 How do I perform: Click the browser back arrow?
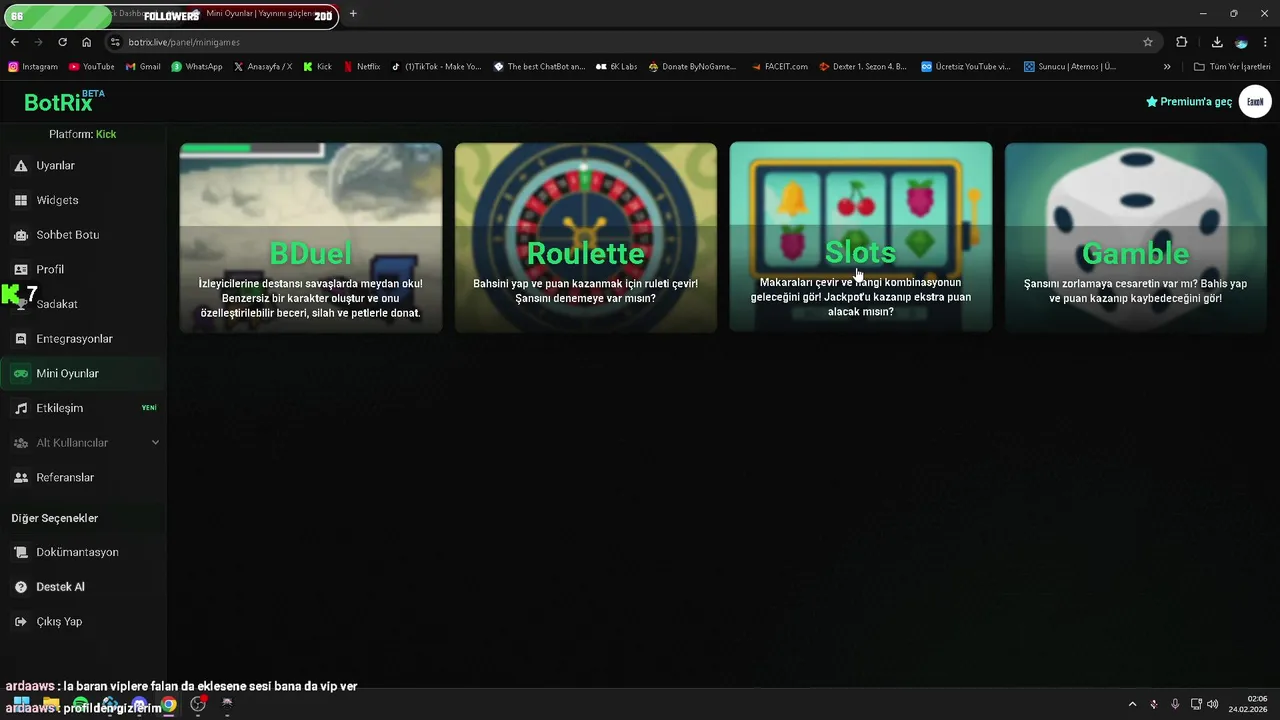(14, 42)
